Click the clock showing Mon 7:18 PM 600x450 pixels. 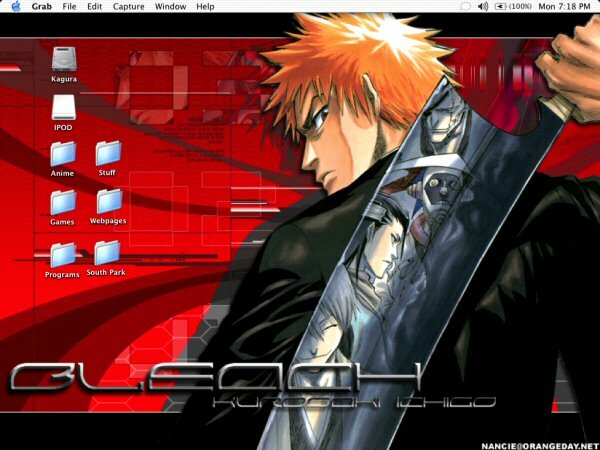[x=564, y=7]
